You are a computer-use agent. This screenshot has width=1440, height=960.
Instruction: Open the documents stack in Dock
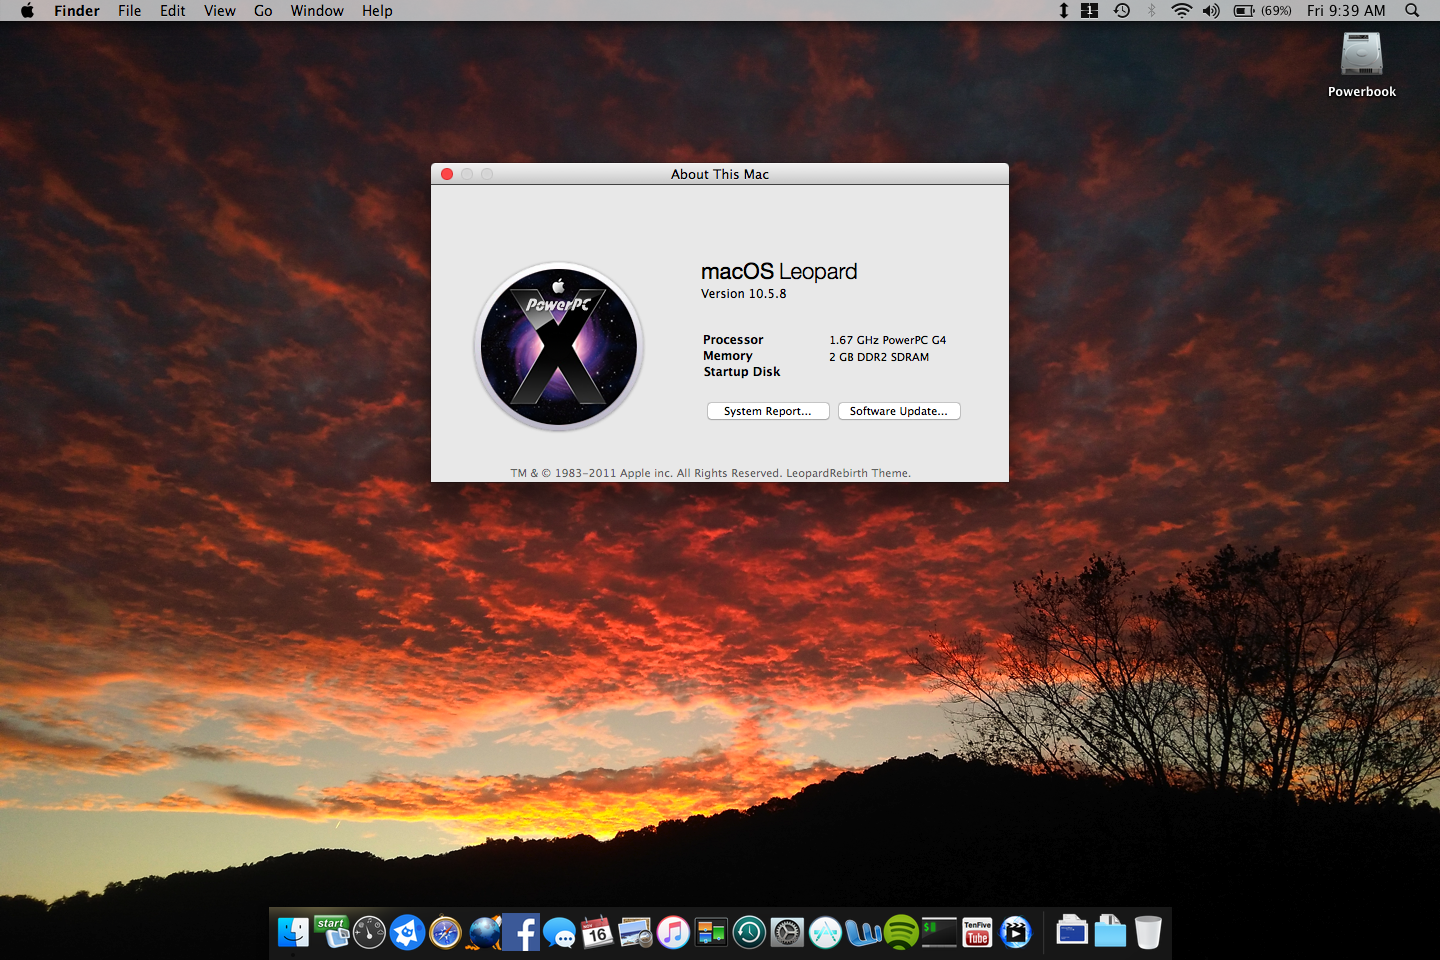click(x=1072, y=932)
